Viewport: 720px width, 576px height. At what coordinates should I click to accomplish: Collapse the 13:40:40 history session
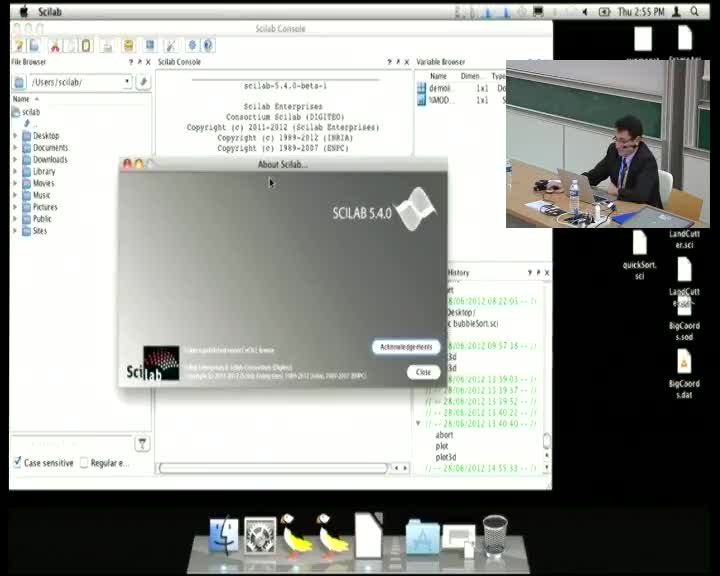click(418, 423)
